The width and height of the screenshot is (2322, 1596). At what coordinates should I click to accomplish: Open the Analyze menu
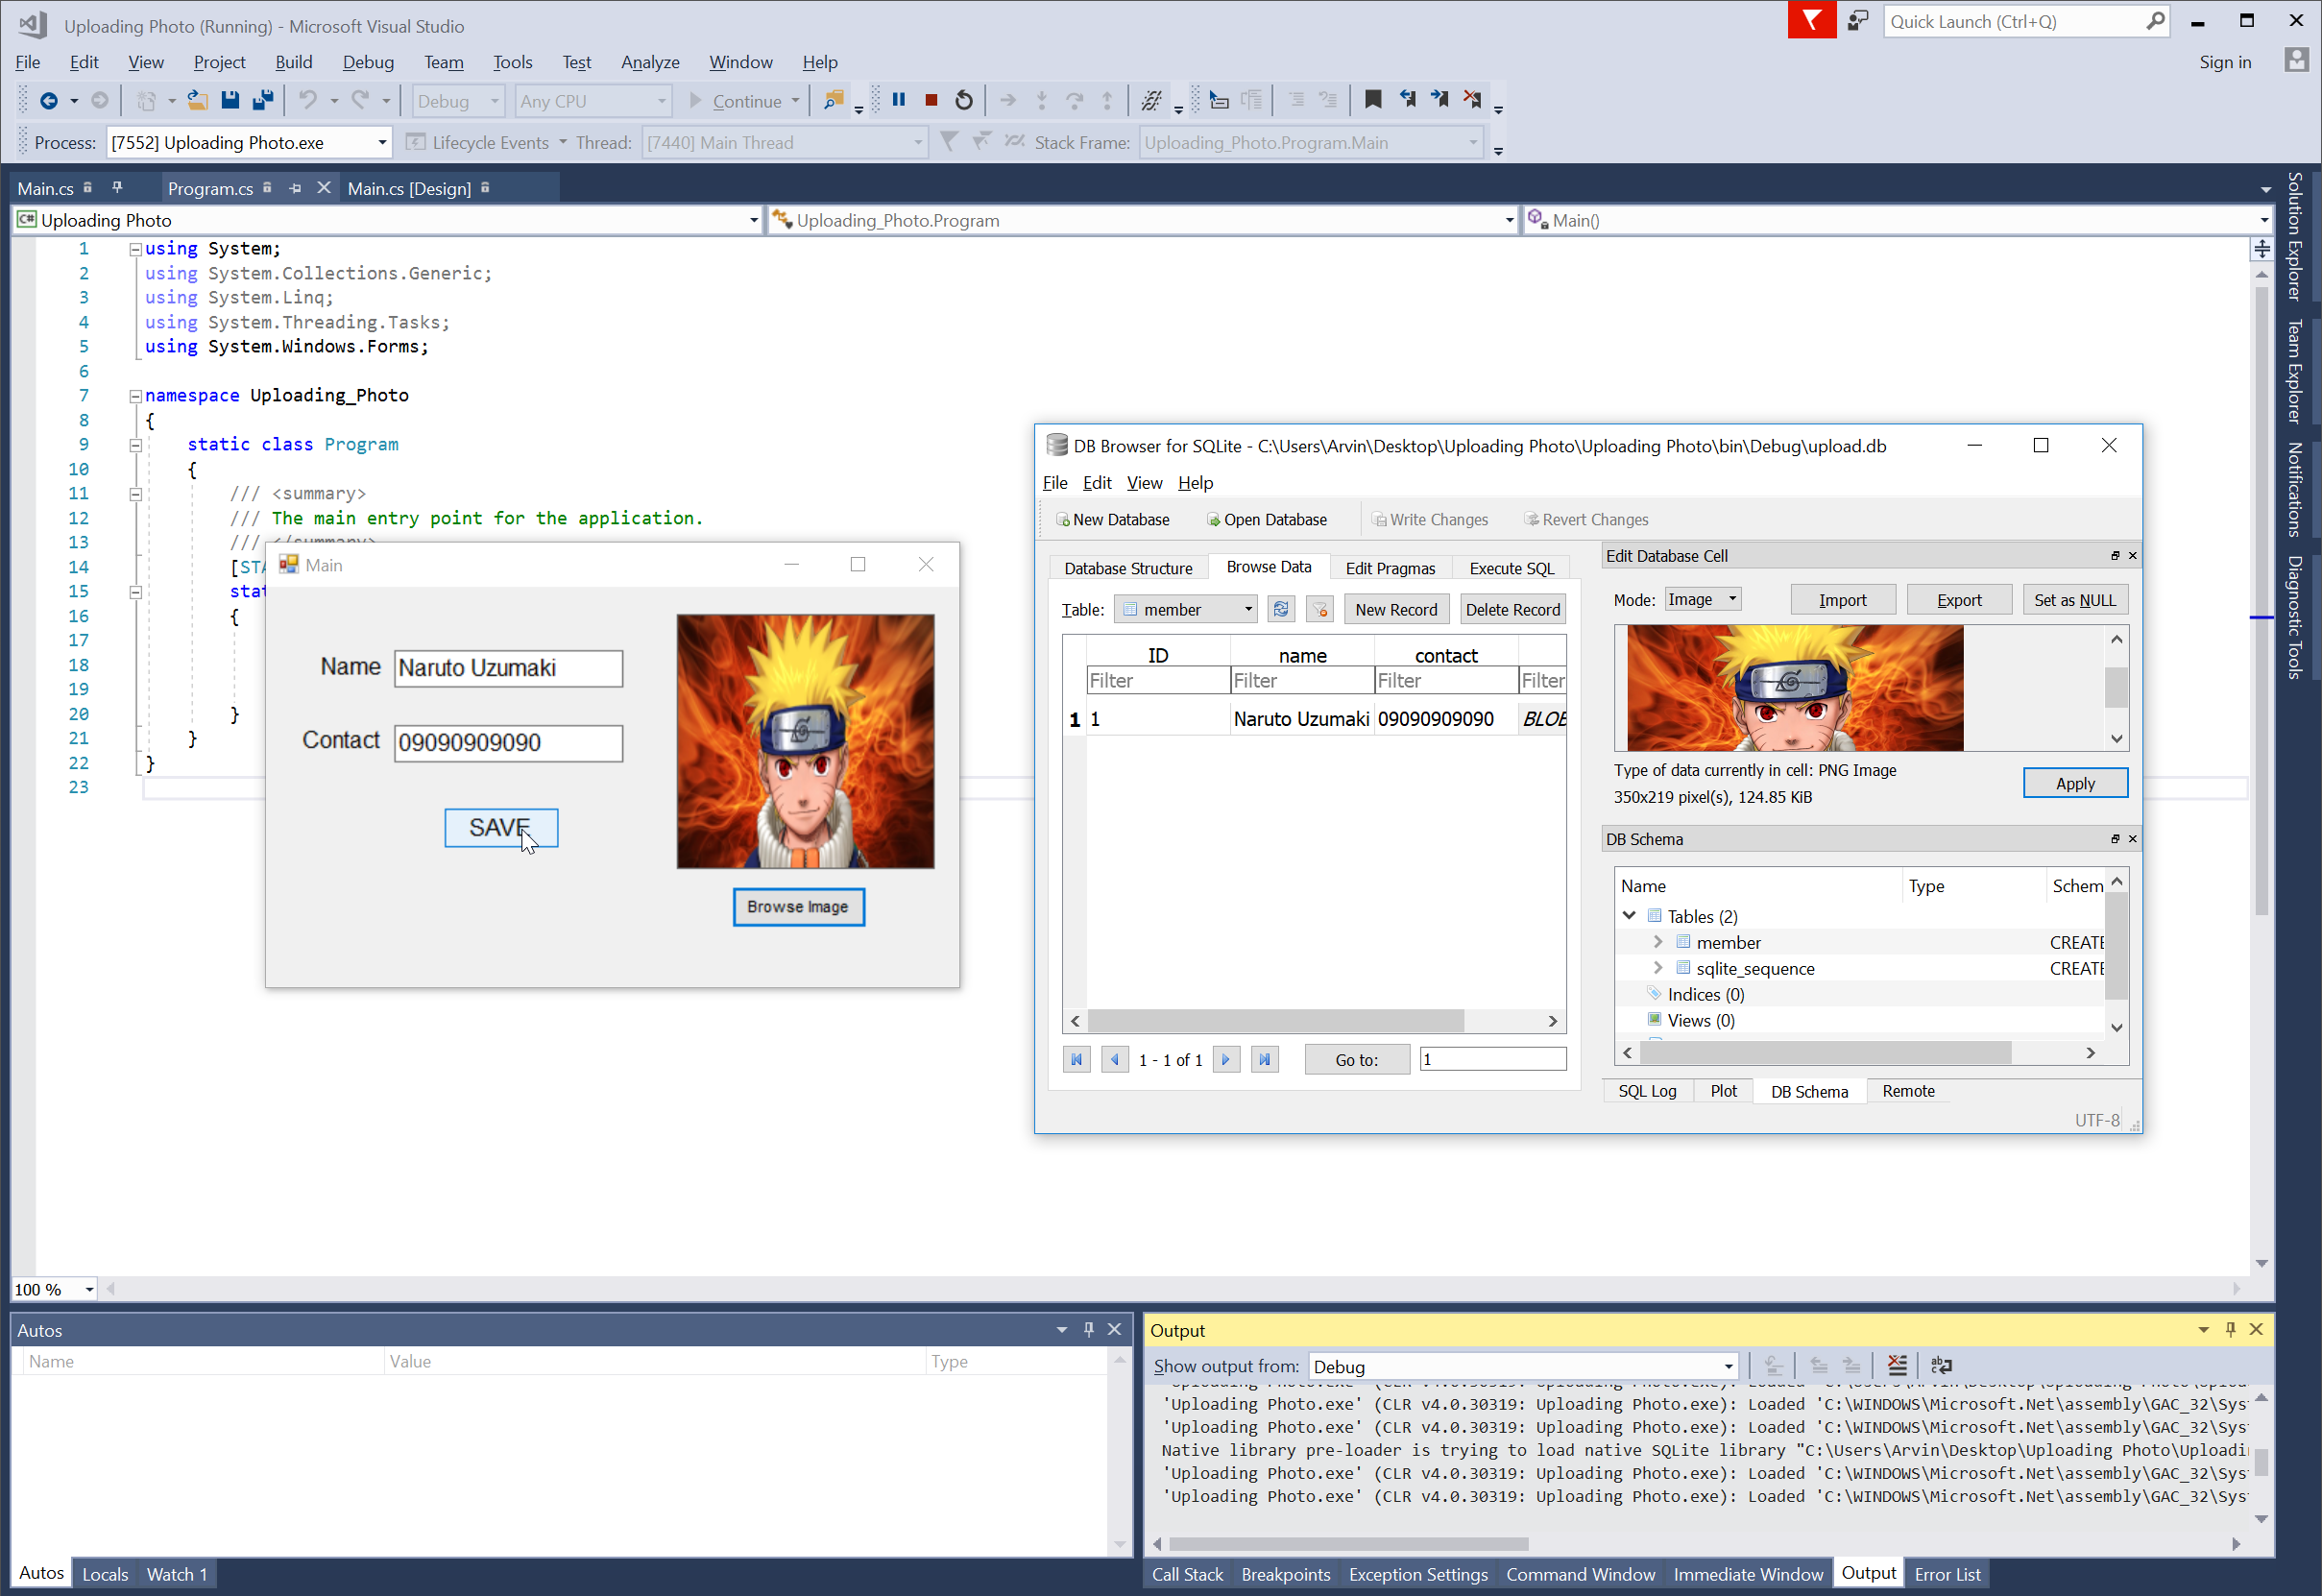(x=650, y=62)
